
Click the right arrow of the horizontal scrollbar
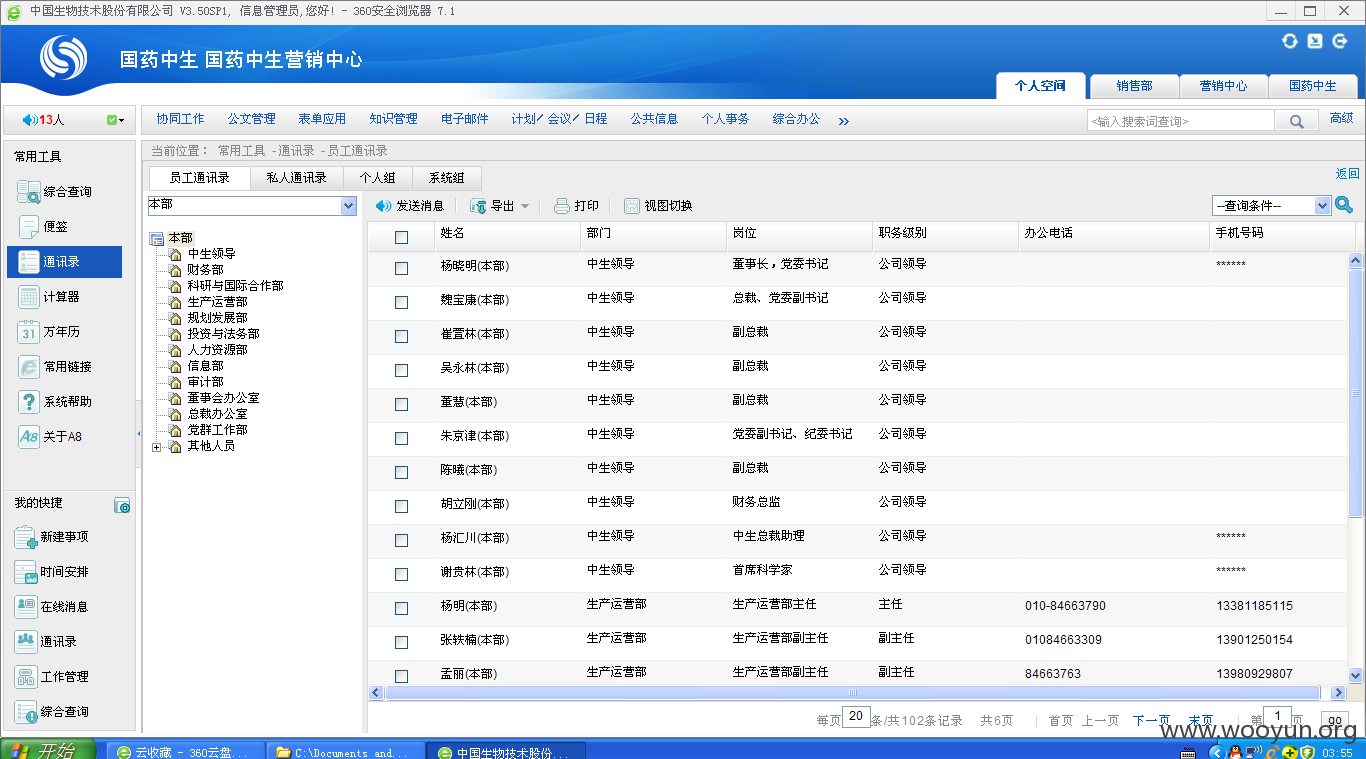tap(1339, 692)
